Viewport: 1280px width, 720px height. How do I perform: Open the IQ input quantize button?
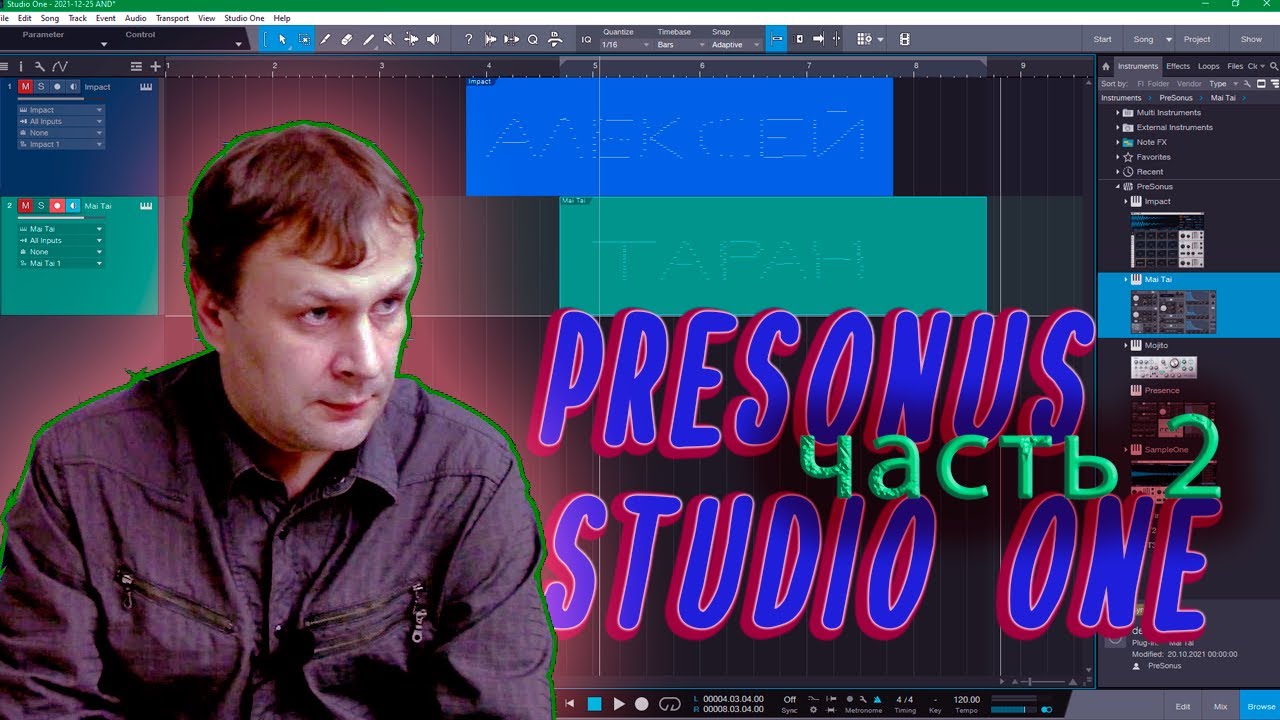(x=586, y=40)
